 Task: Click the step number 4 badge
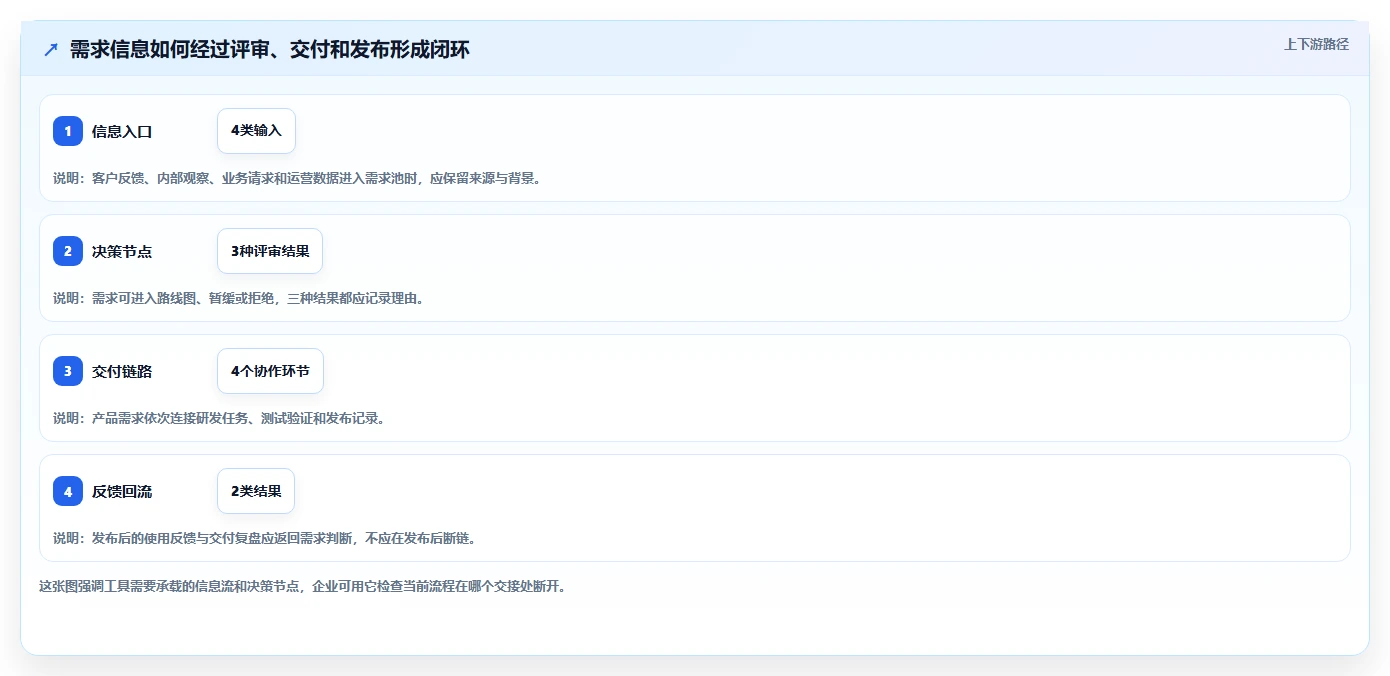coord(68,491)
